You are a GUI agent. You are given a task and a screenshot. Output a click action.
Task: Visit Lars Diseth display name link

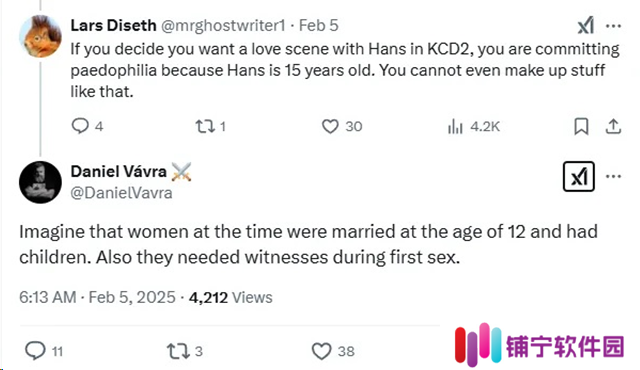(113, 25)
